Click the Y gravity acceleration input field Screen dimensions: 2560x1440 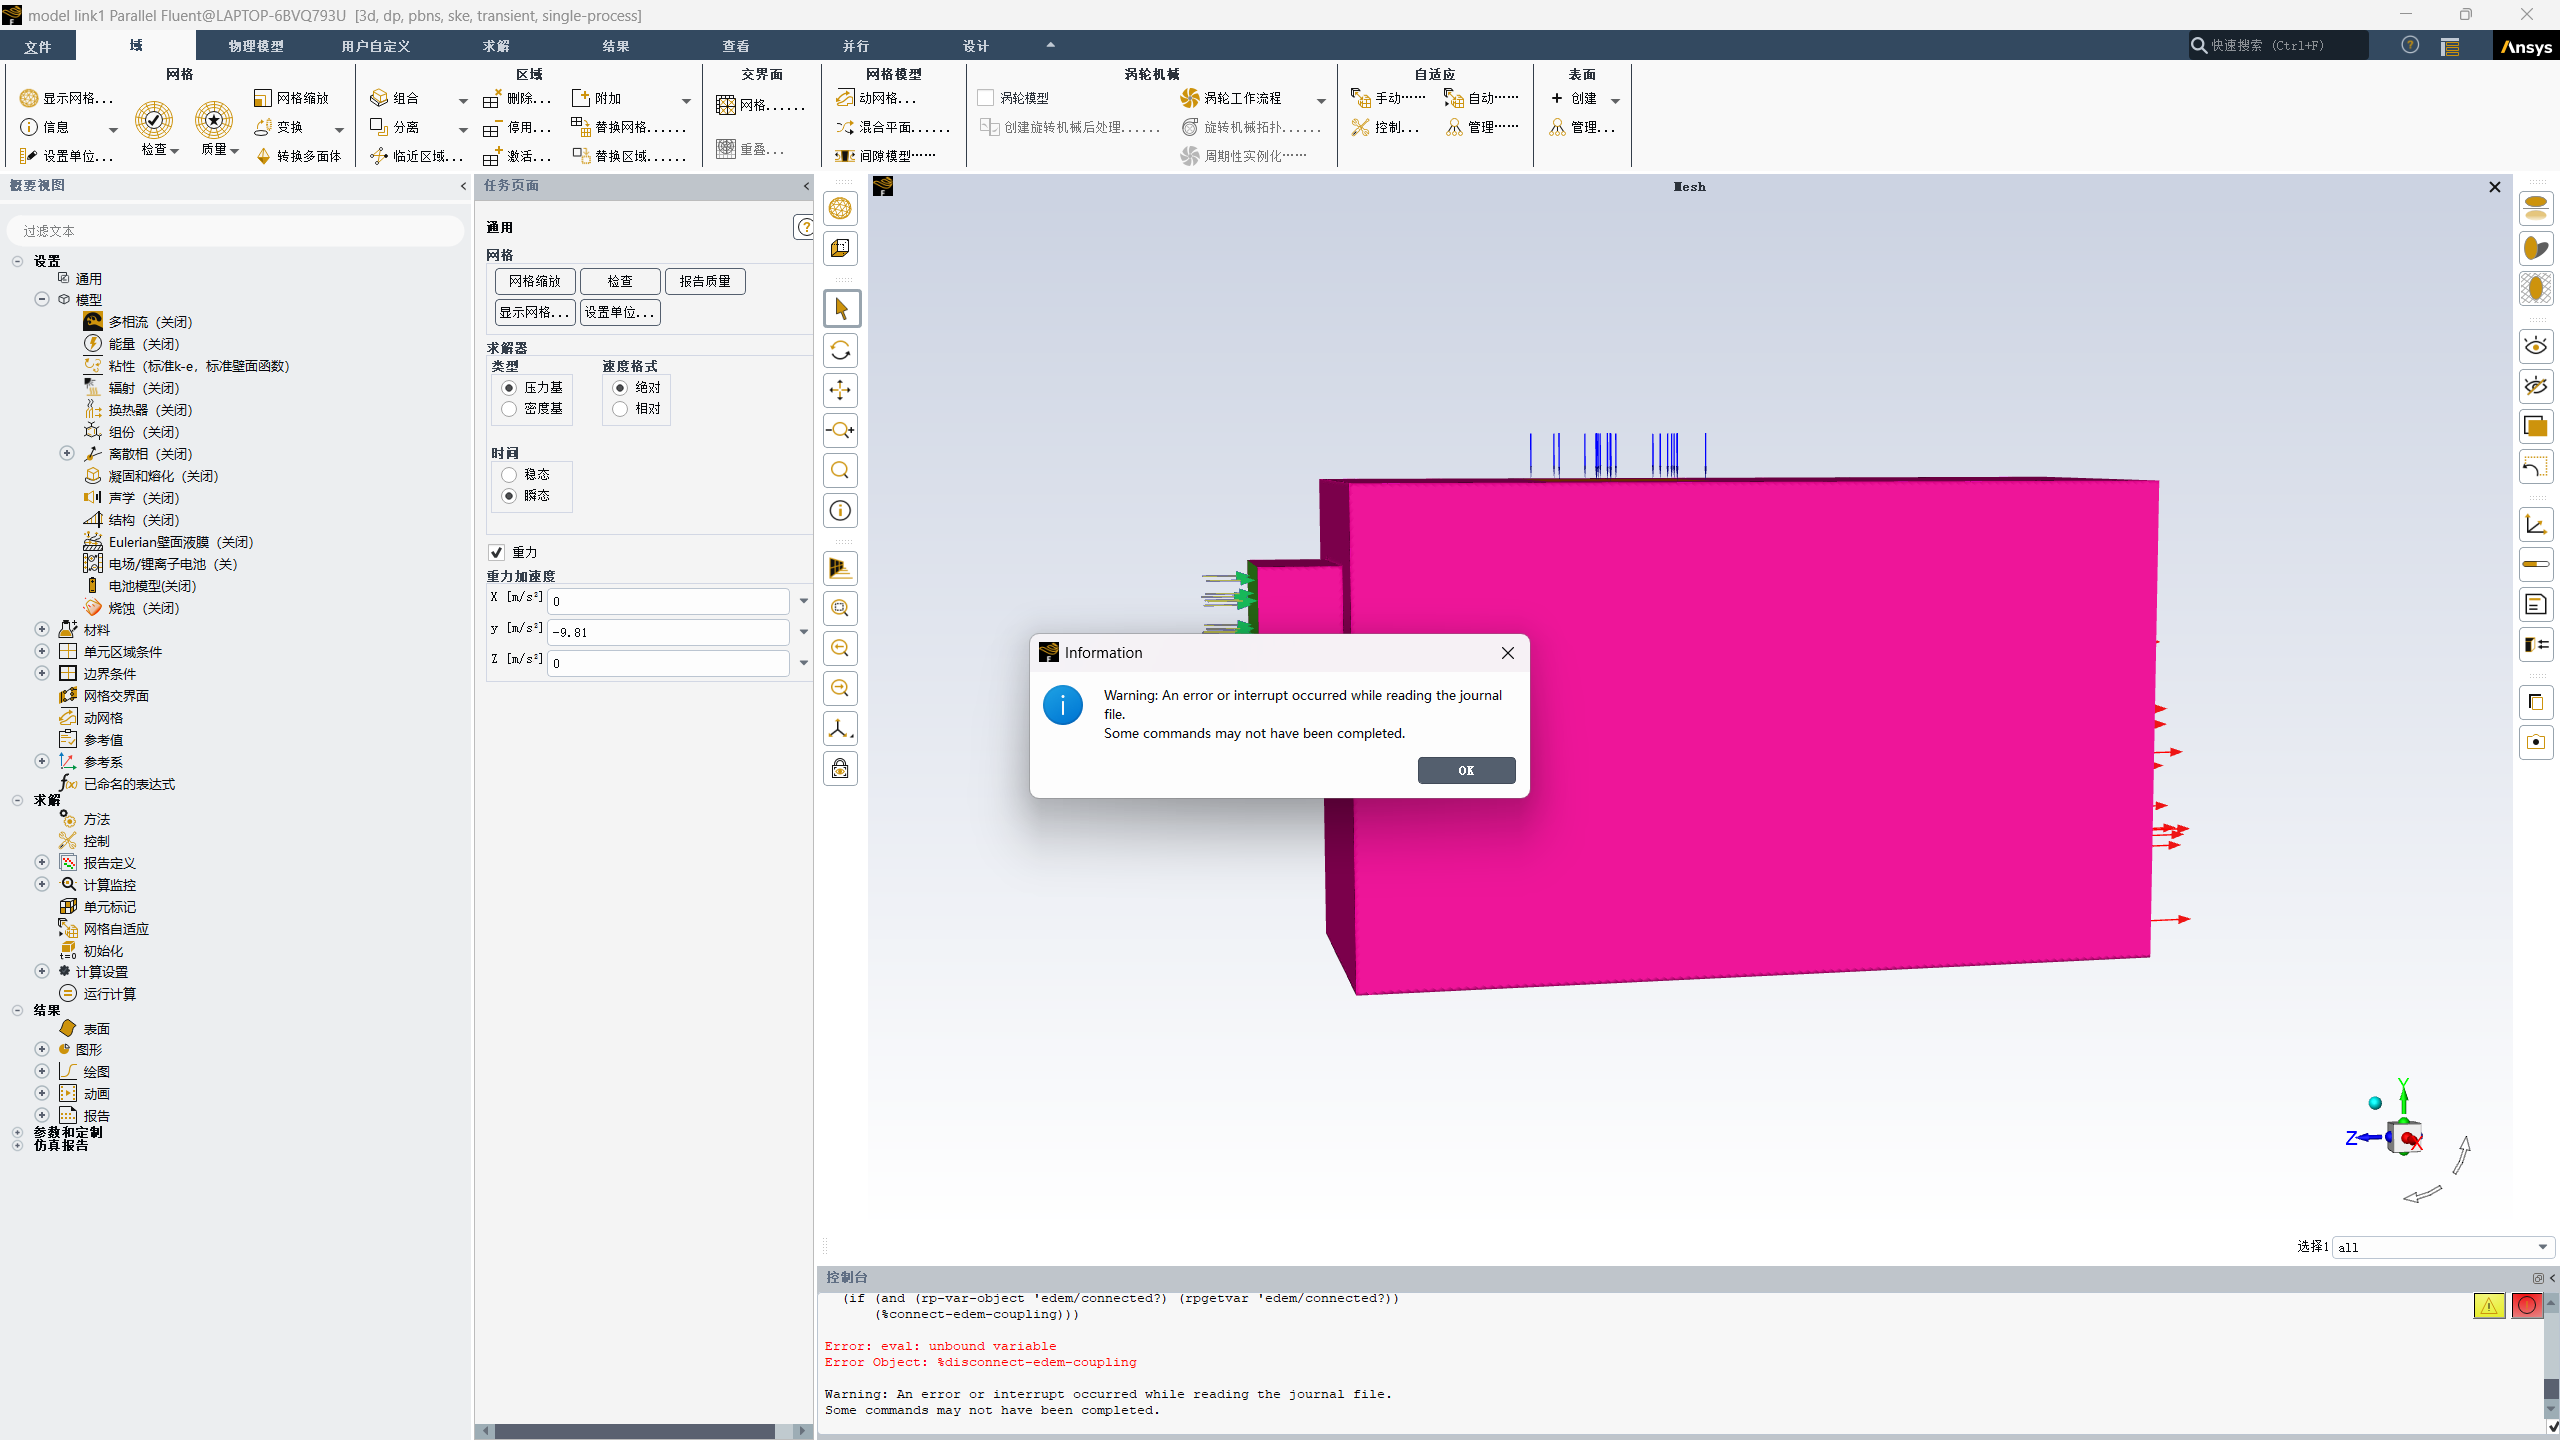click(x=668, y=632)
